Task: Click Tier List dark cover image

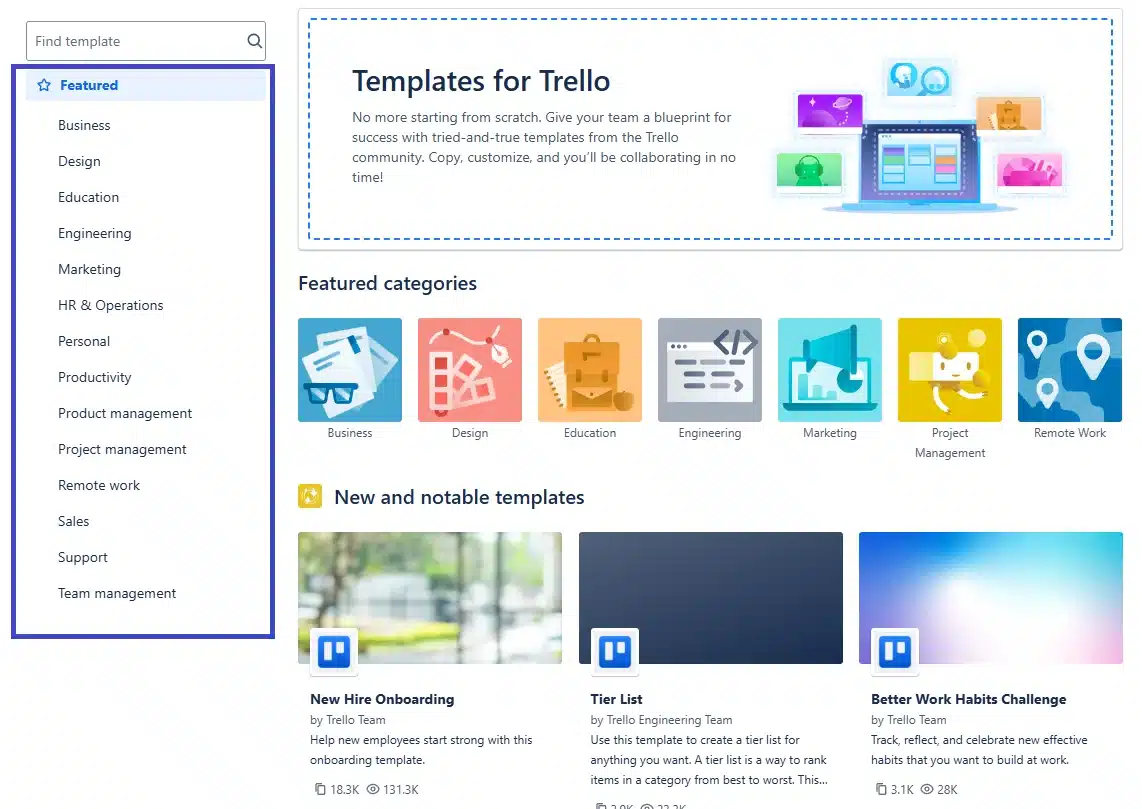Action: [x=711, y=598]
